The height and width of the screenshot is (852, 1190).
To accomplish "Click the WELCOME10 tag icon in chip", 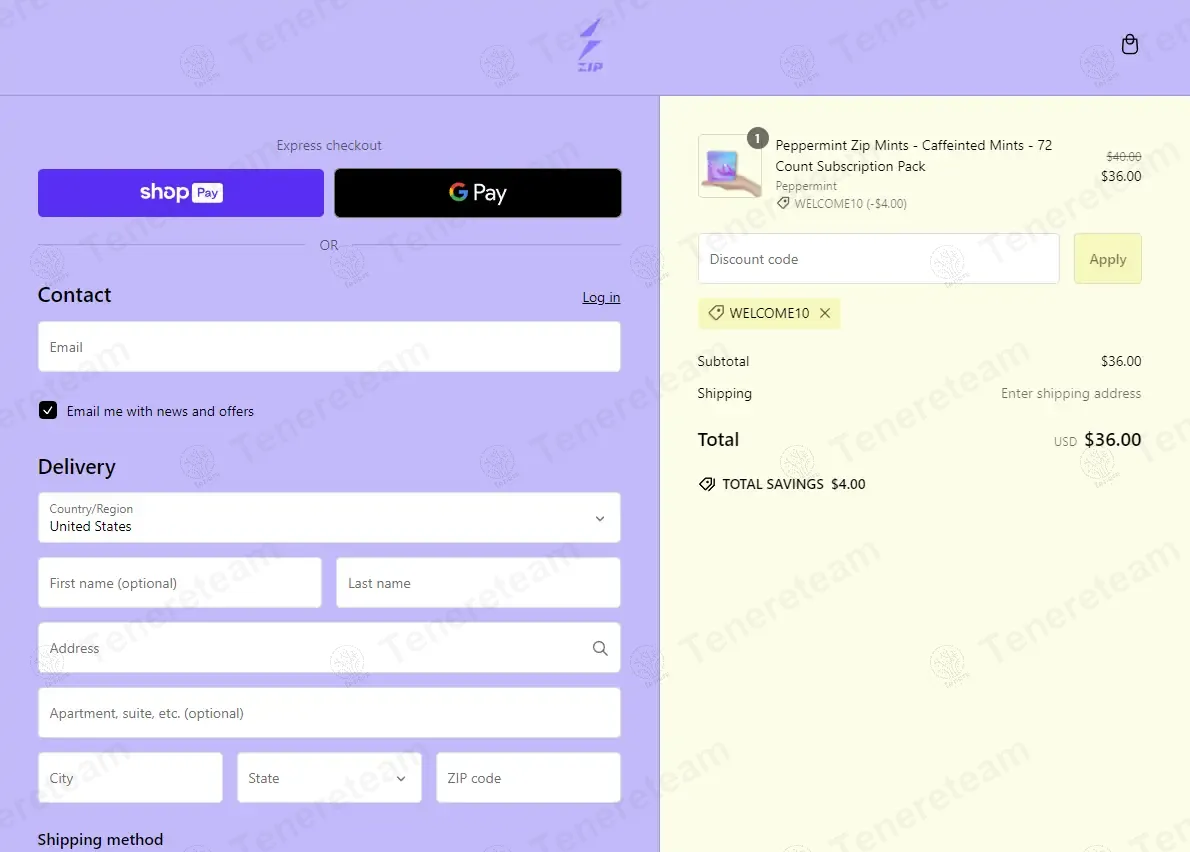I will point(716,313).
